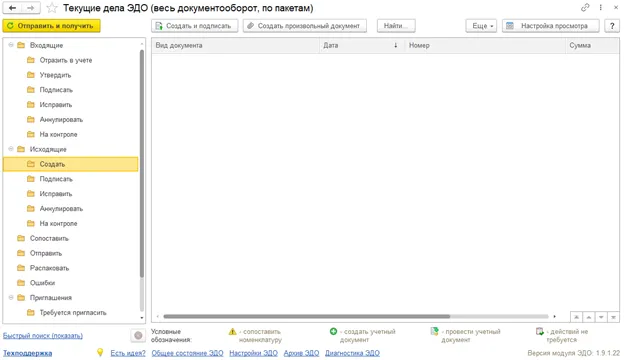624x360 pixels.
Task: Click the round button beside quick search
Action: tap(138, 336)
